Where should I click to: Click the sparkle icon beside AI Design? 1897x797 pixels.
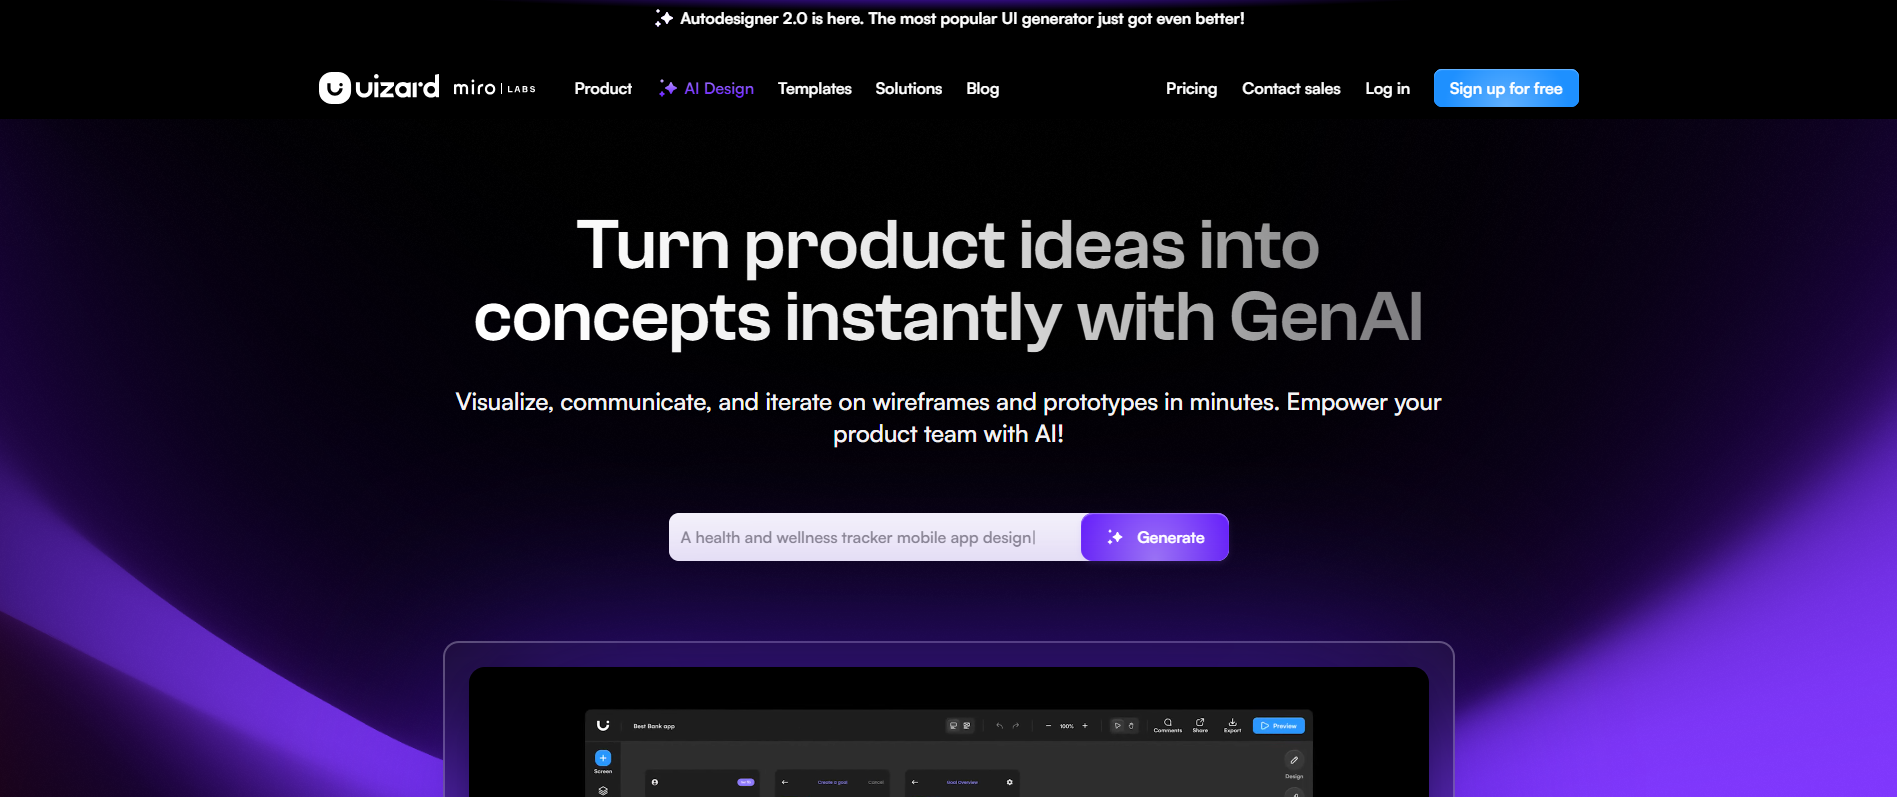point(668,88)
